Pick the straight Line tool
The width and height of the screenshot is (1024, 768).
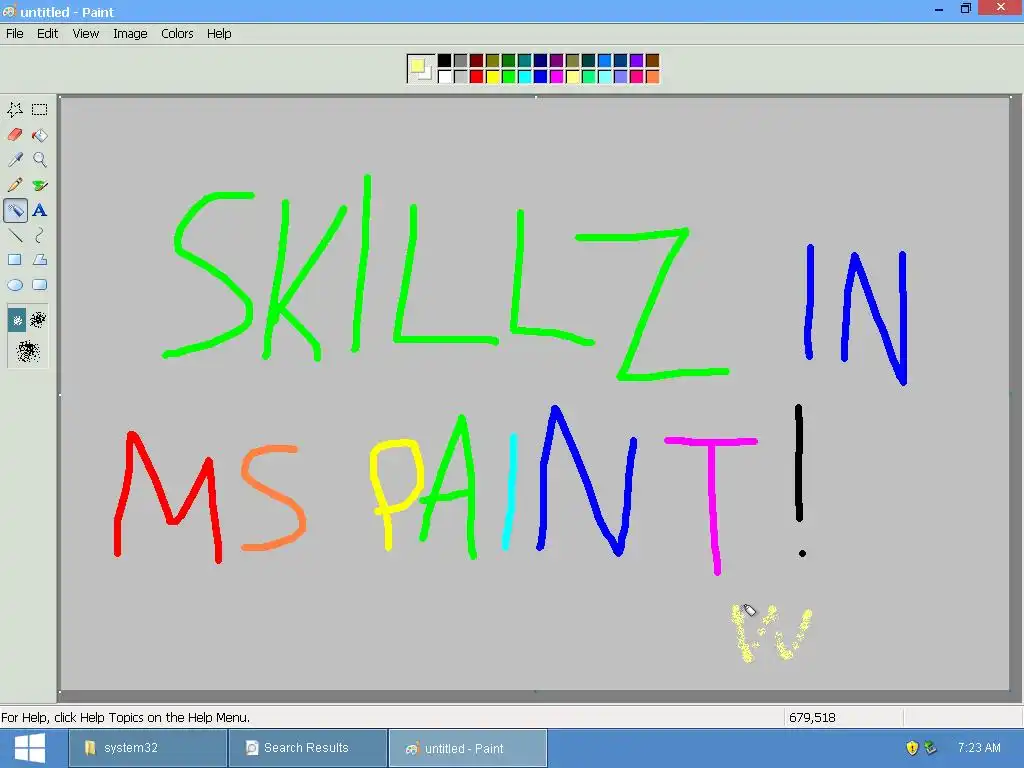pos(15,235)
